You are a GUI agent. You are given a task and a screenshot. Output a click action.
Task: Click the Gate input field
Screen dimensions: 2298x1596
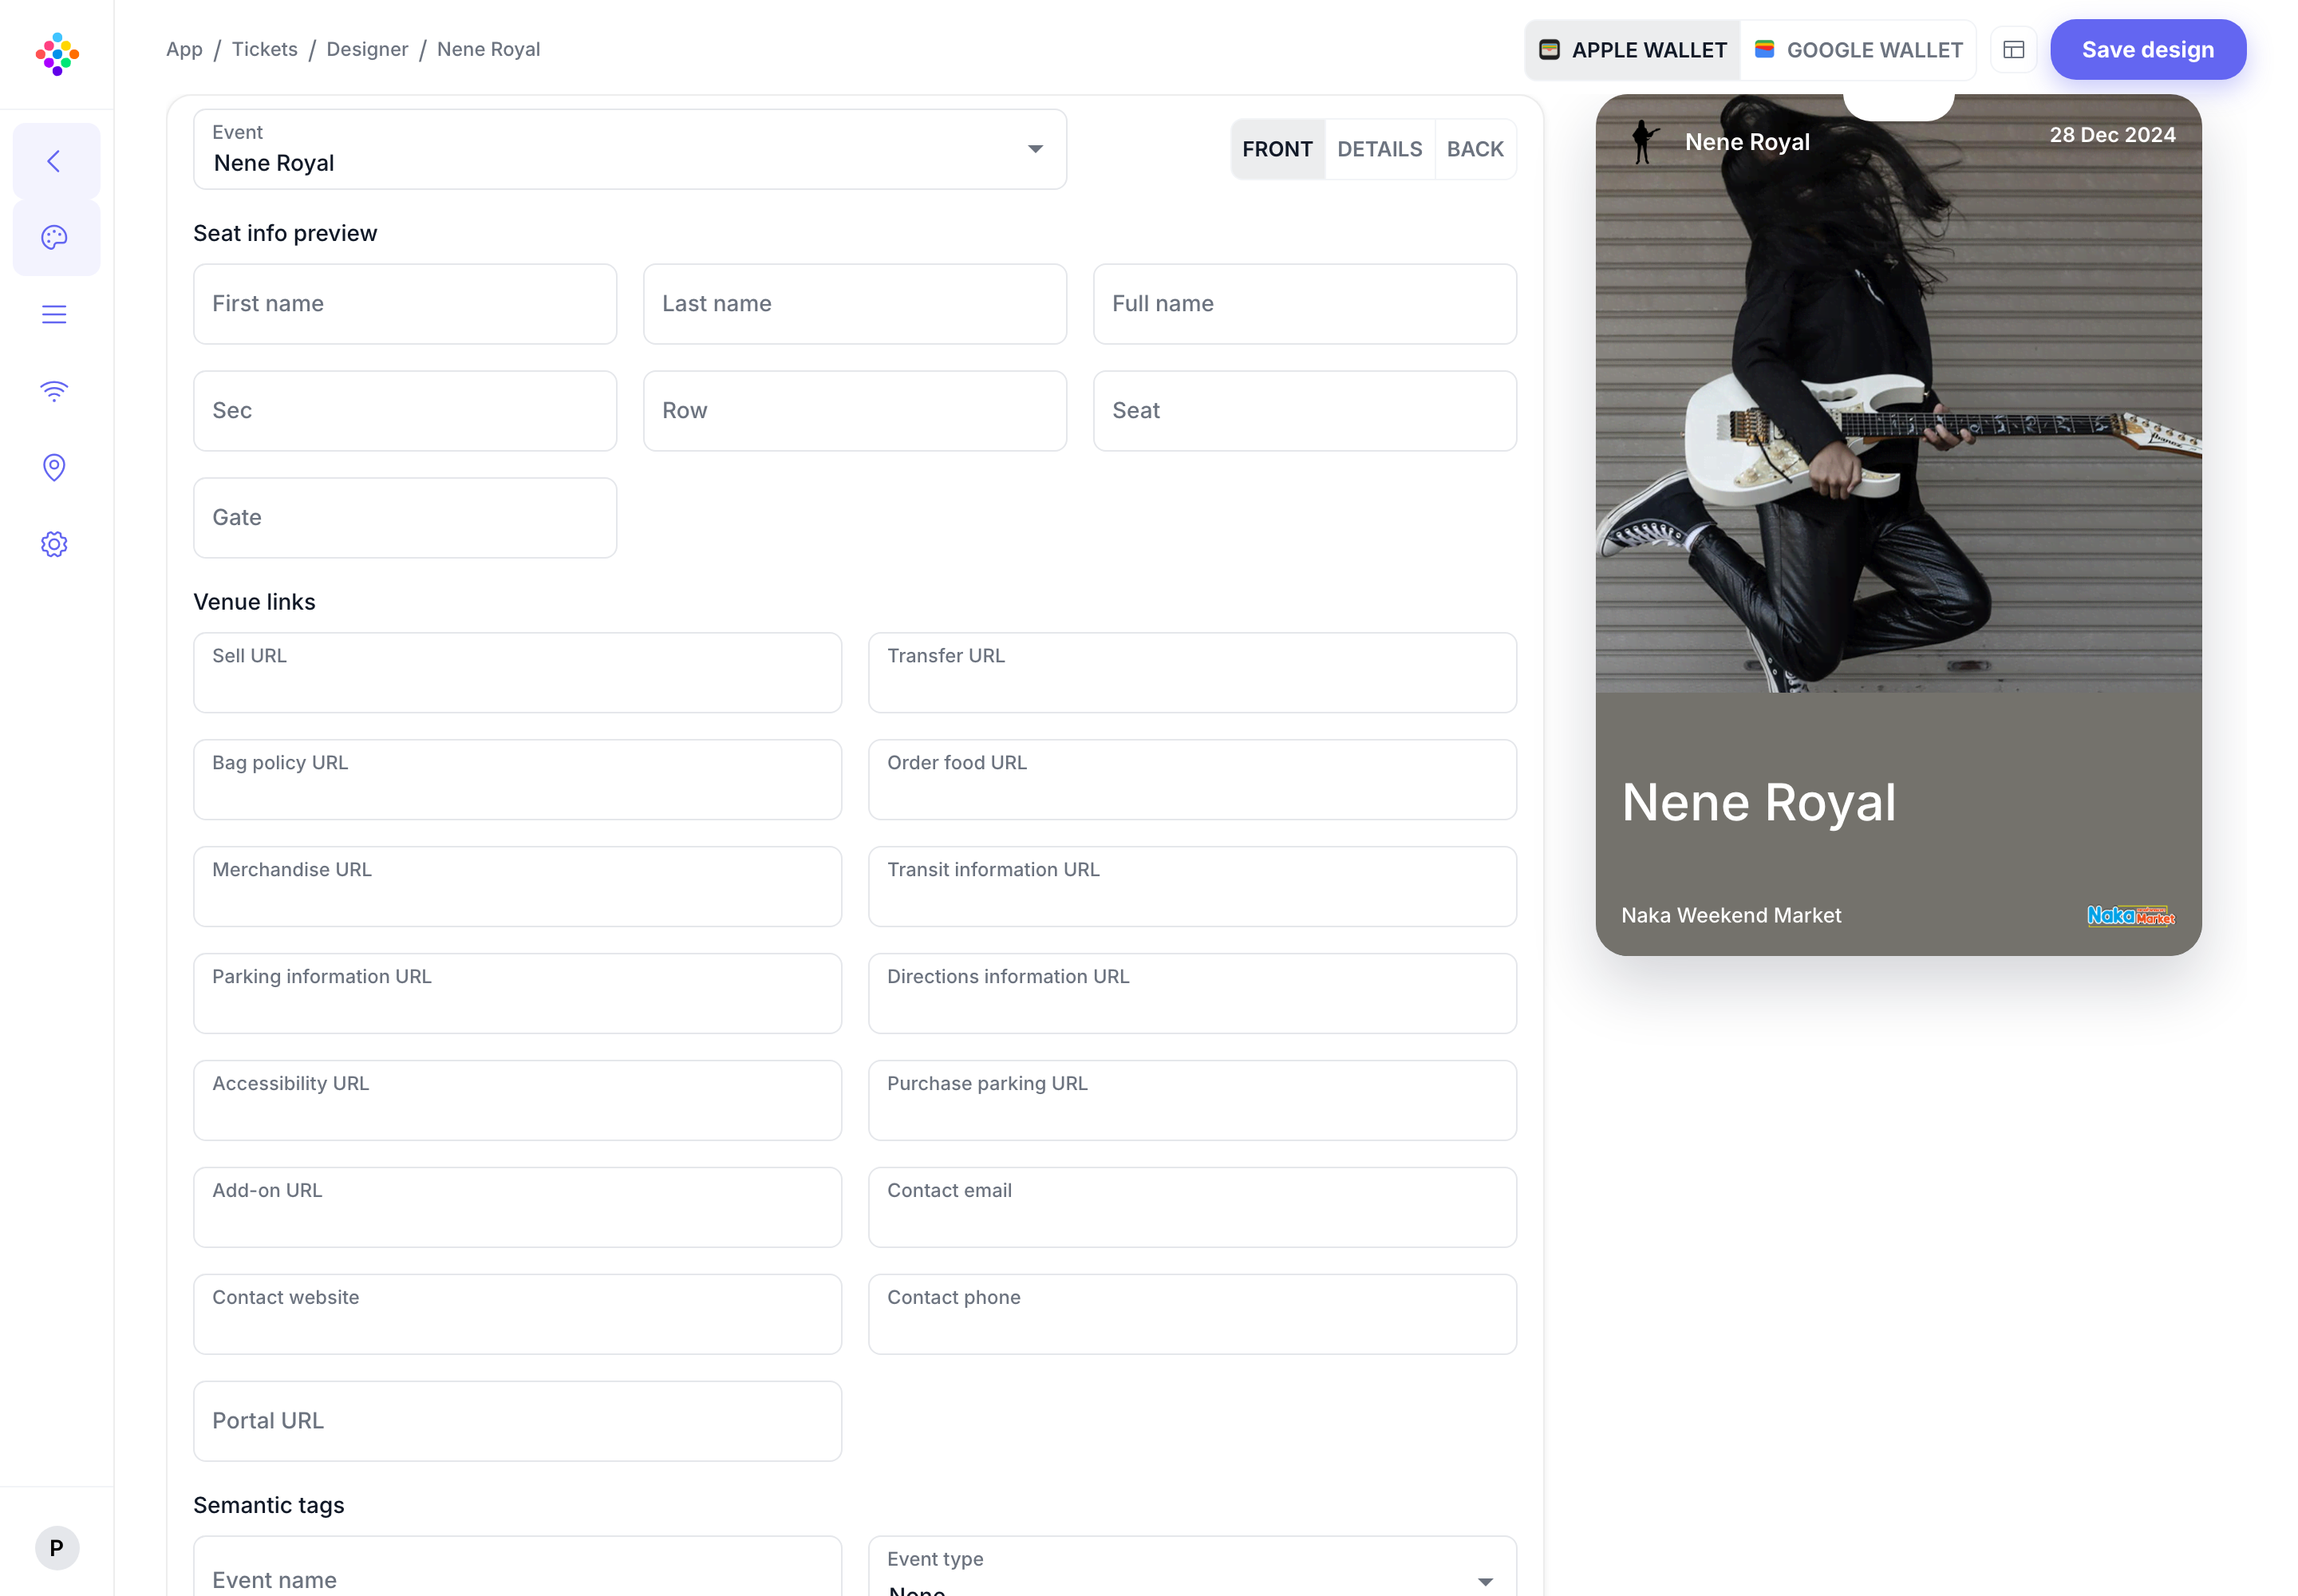[405, 518]
